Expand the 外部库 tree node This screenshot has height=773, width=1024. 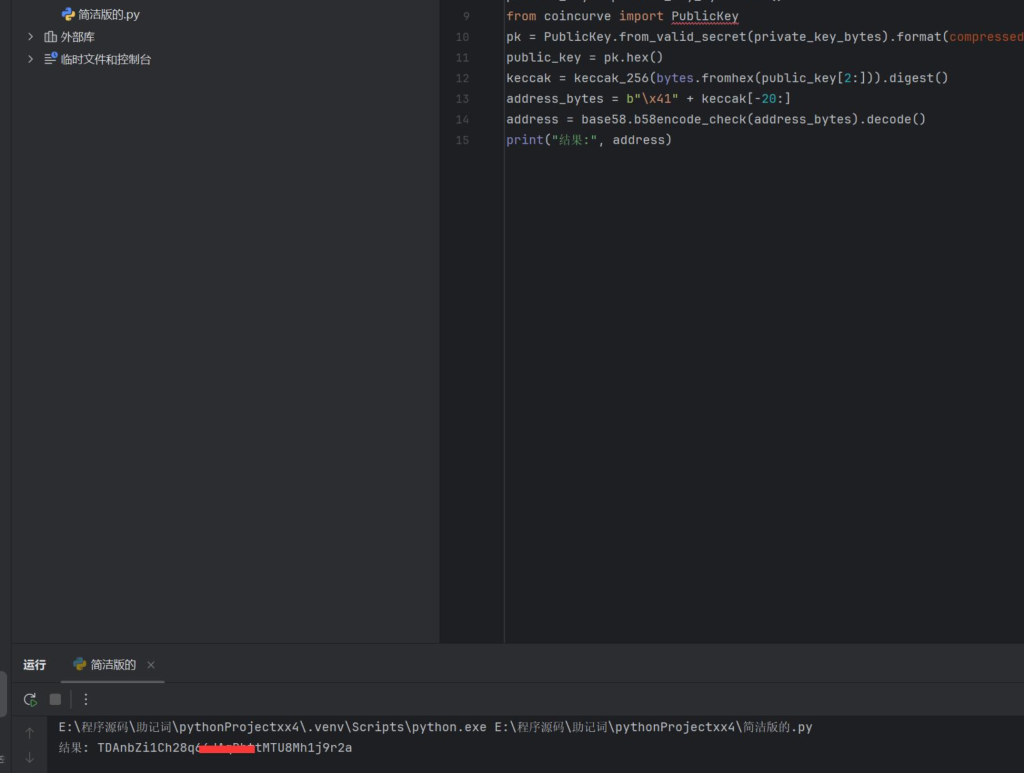pyautogui.click(x=30, y=37)
